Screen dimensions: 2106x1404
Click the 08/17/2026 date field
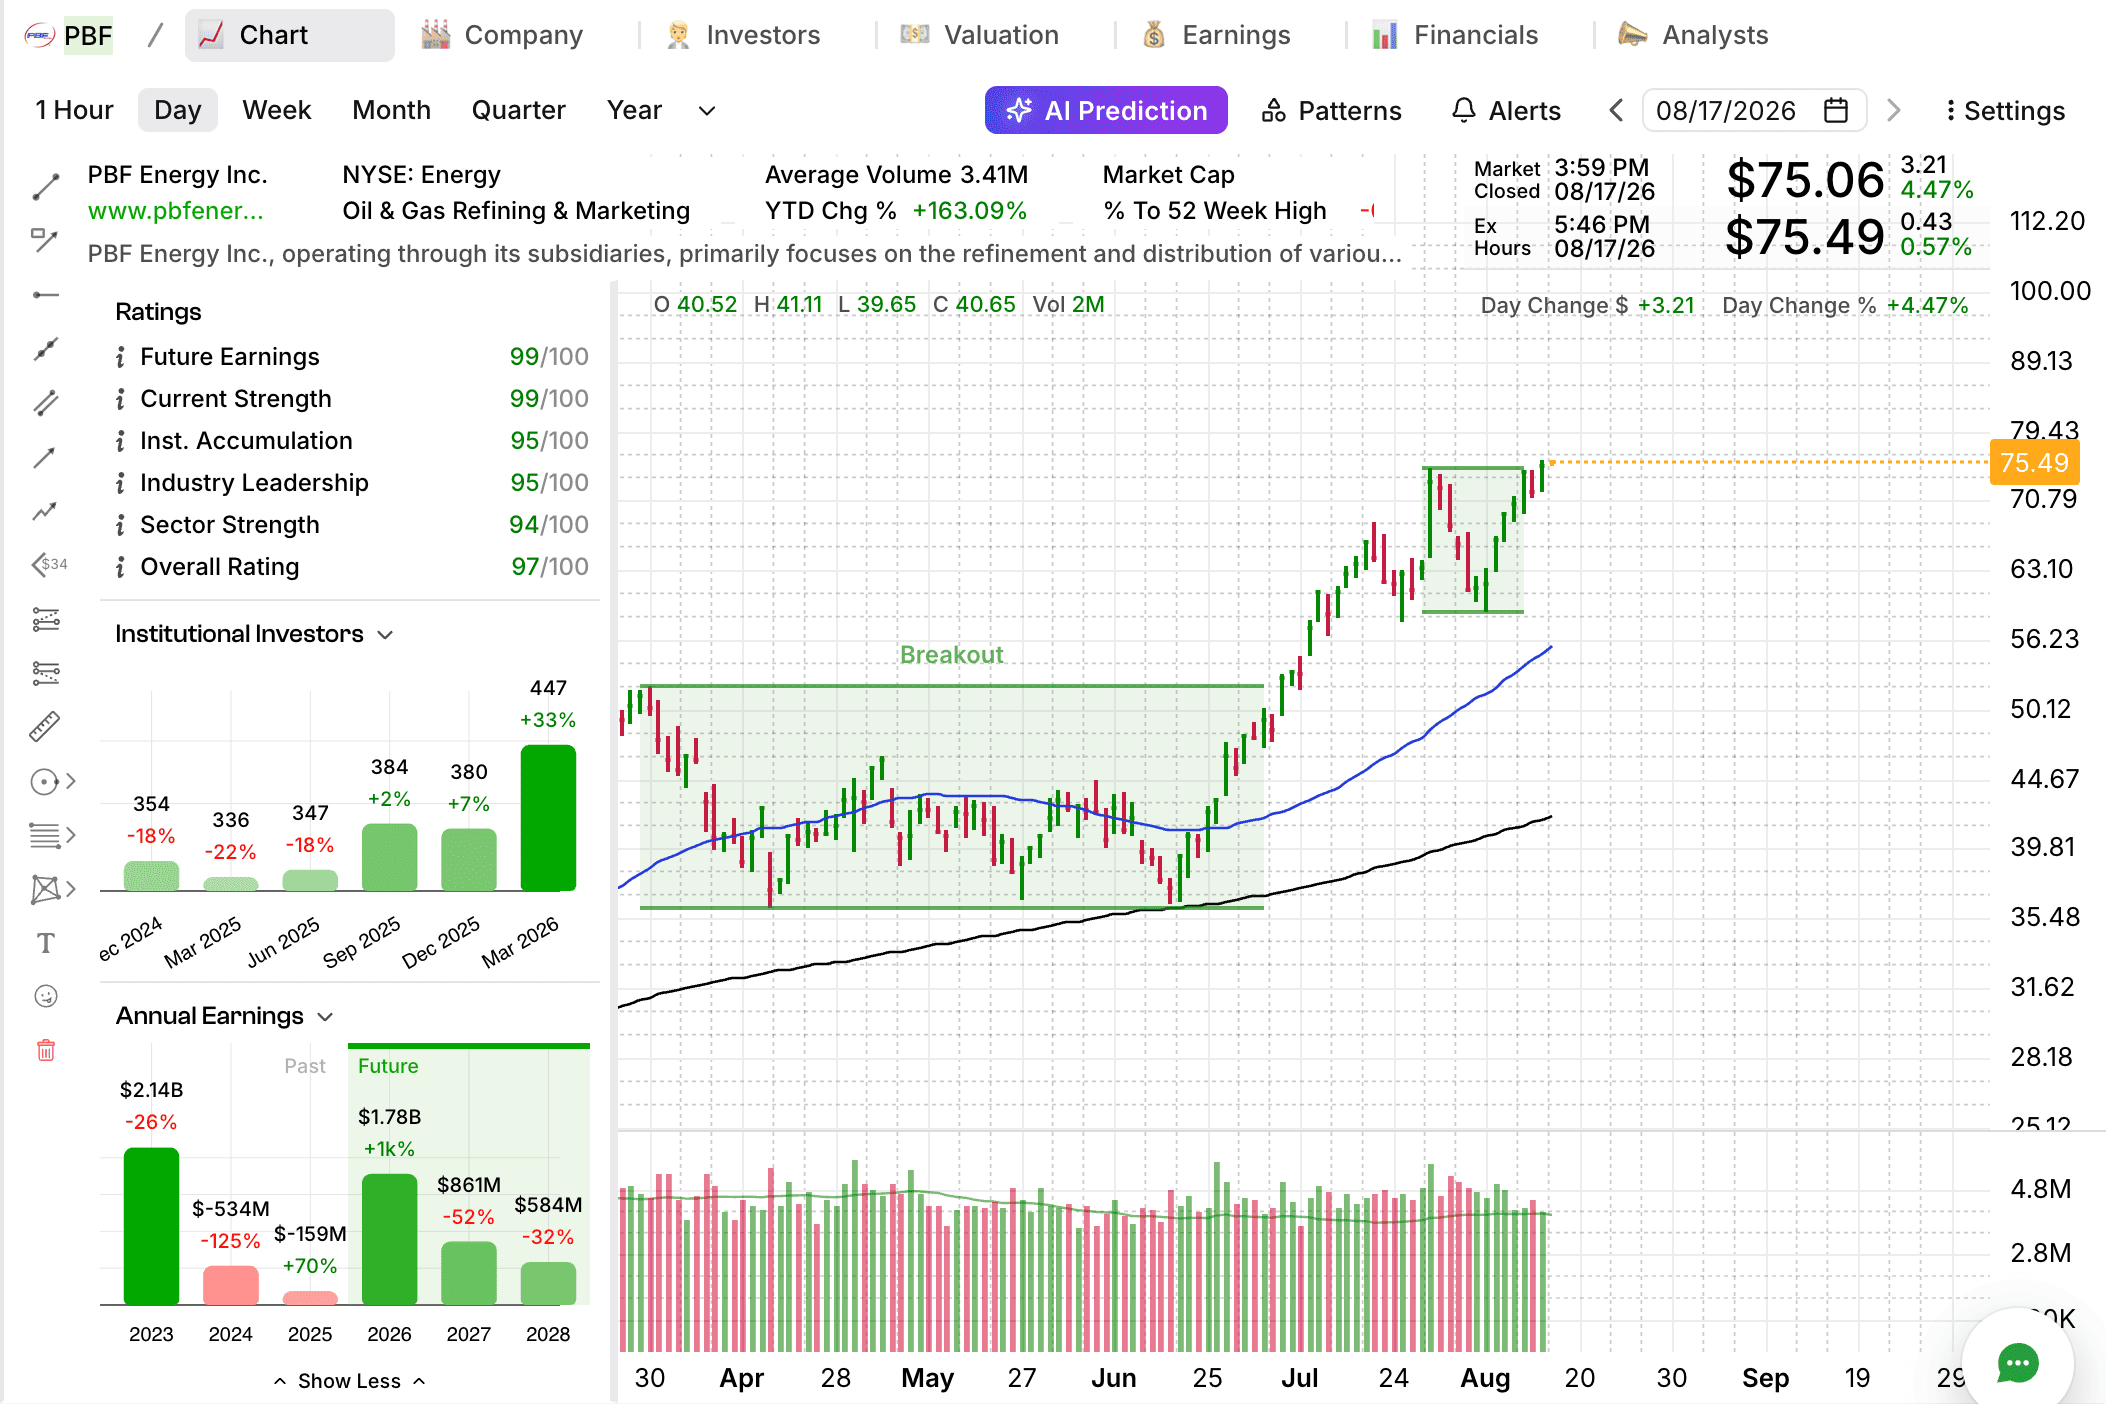[x=1754, y=110]
